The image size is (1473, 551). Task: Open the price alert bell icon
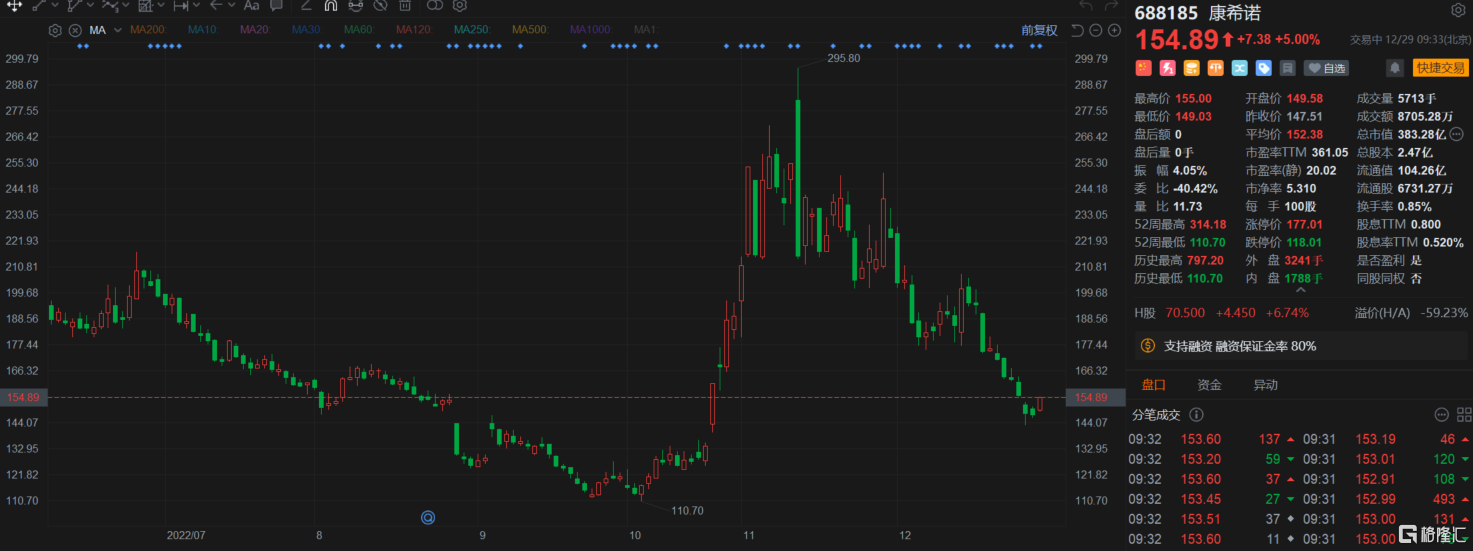click(x=1394, y=68)
